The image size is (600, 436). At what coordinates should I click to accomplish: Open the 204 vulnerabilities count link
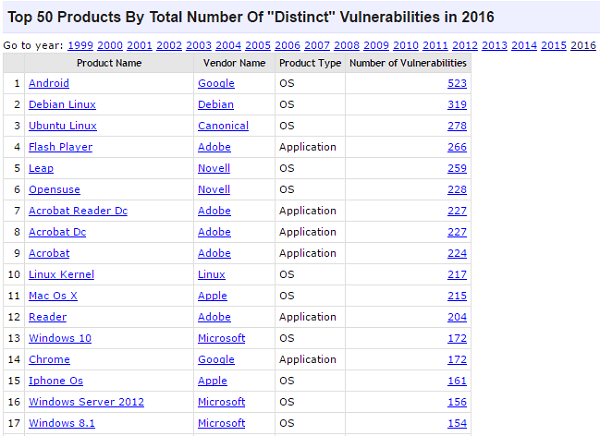click(457, 317)
